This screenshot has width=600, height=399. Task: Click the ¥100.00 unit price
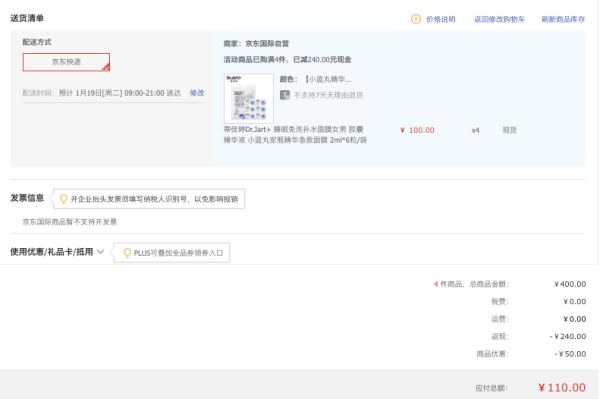417,130
